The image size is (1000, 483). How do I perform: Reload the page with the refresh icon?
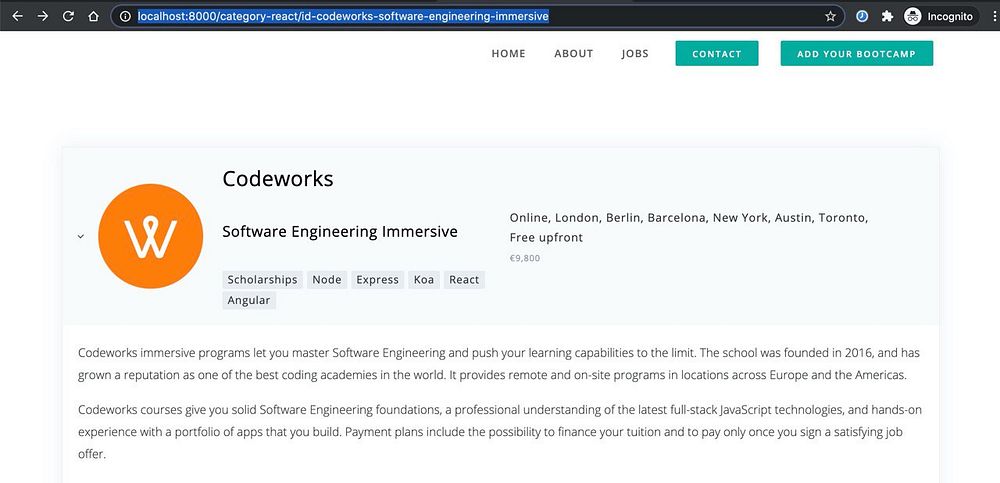(x=68, y=17)
